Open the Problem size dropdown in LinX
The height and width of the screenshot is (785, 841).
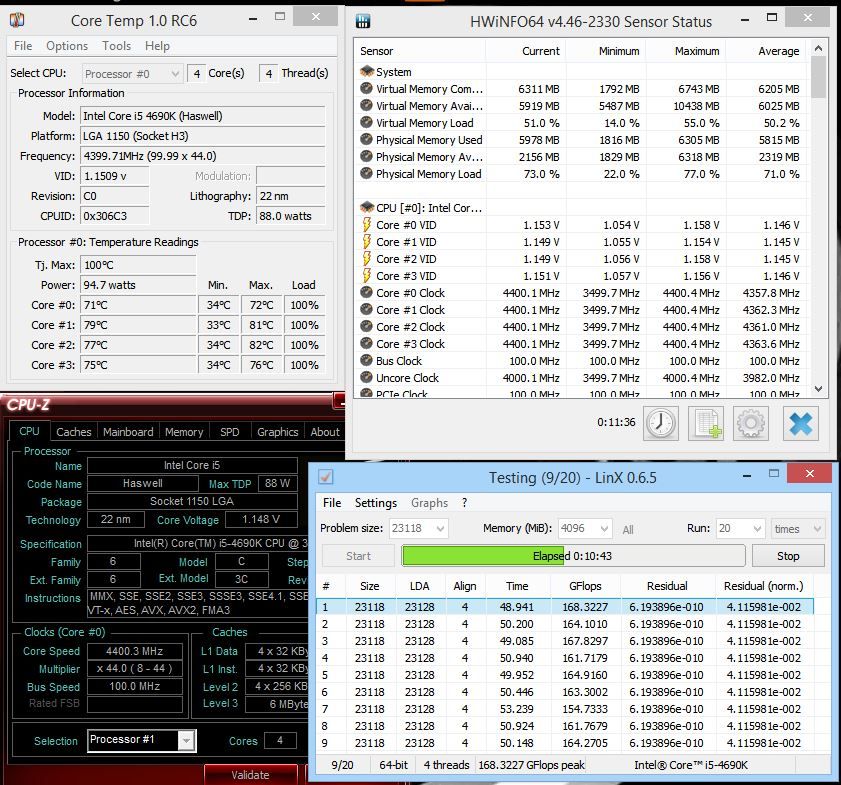[x=418, y=529]
